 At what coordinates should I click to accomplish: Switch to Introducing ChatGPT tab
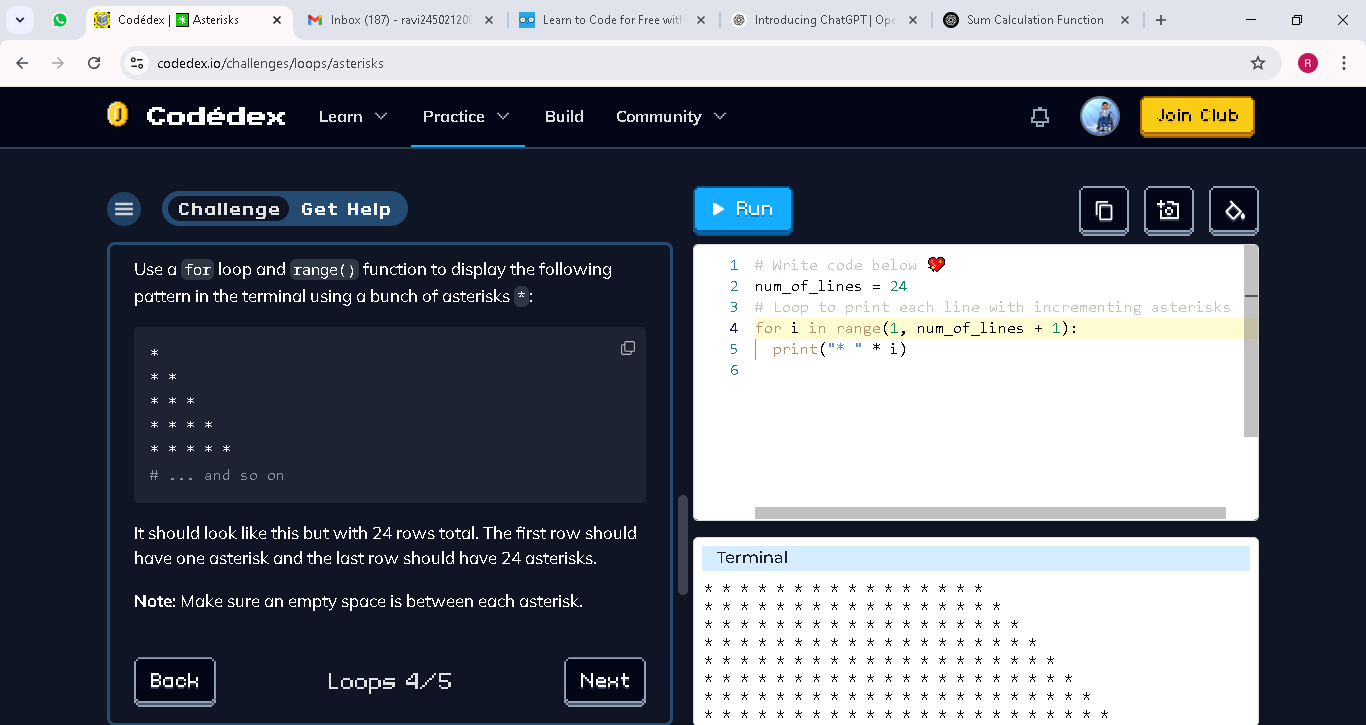824,20
